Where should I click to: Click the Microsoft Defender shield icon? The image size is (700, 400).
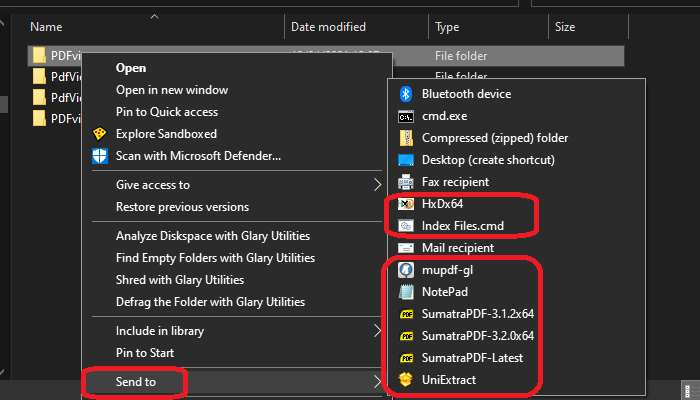point(100,156)
